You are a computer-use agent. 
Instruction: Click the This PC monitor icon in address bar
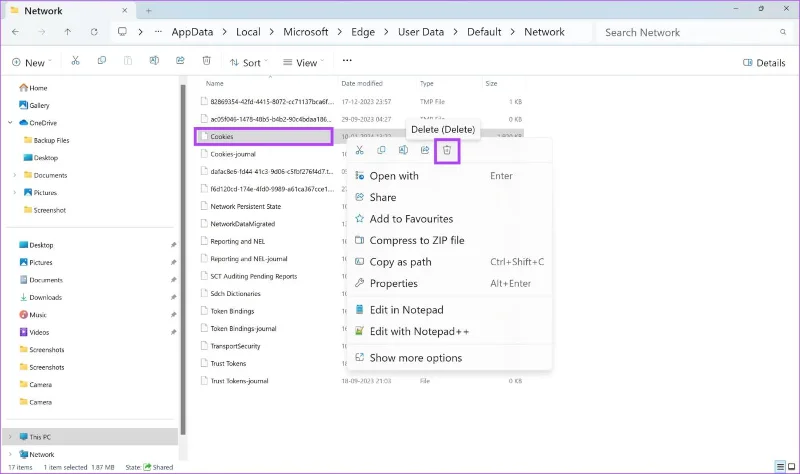coord(122,32)
